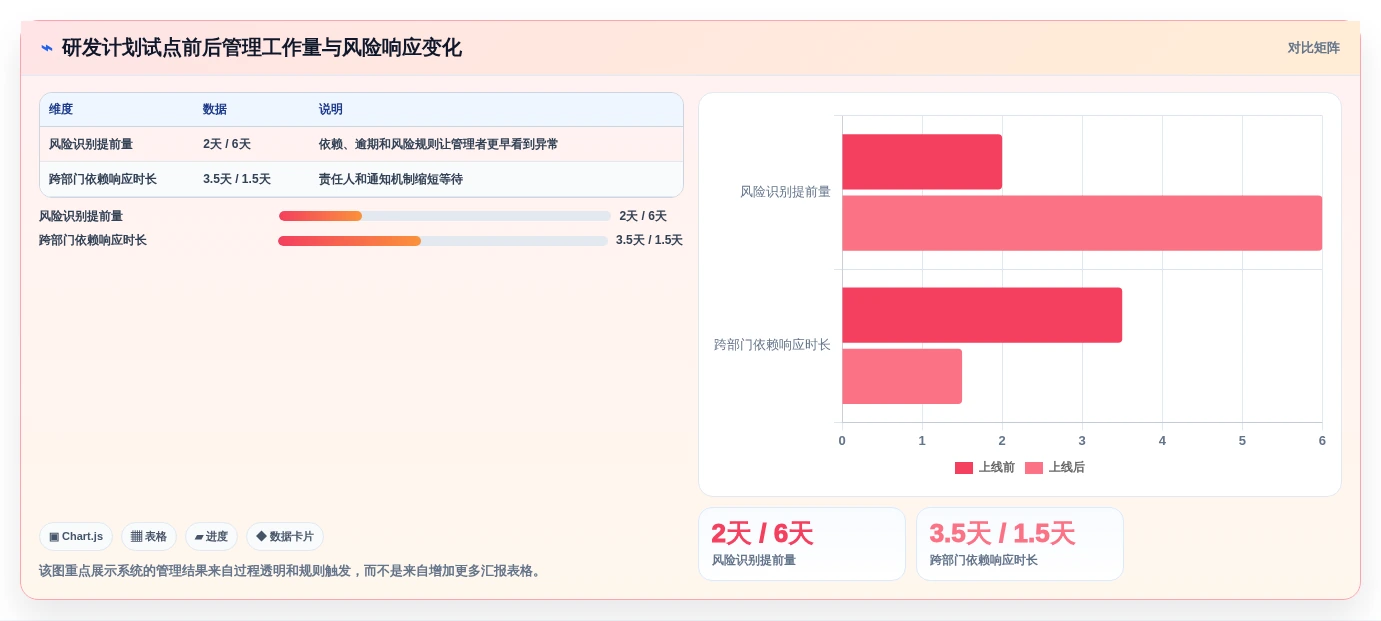1381x621 pixels.
Task: Select the 数据卡片 tag chip
Action: coord(285,536)
